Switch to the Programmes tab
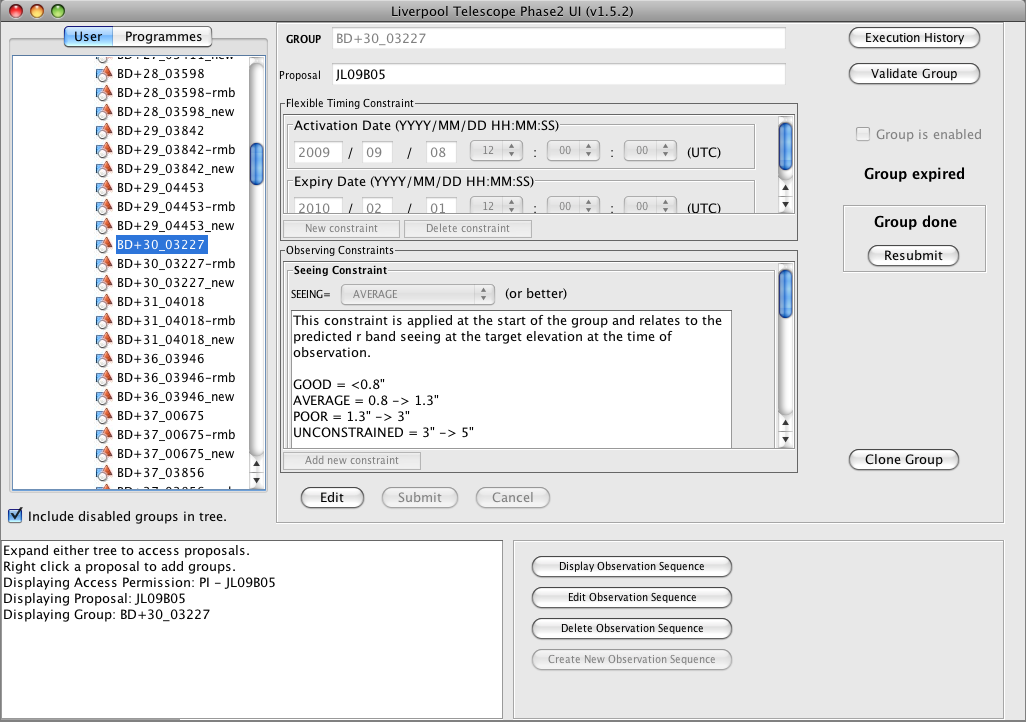 [163, 37]
